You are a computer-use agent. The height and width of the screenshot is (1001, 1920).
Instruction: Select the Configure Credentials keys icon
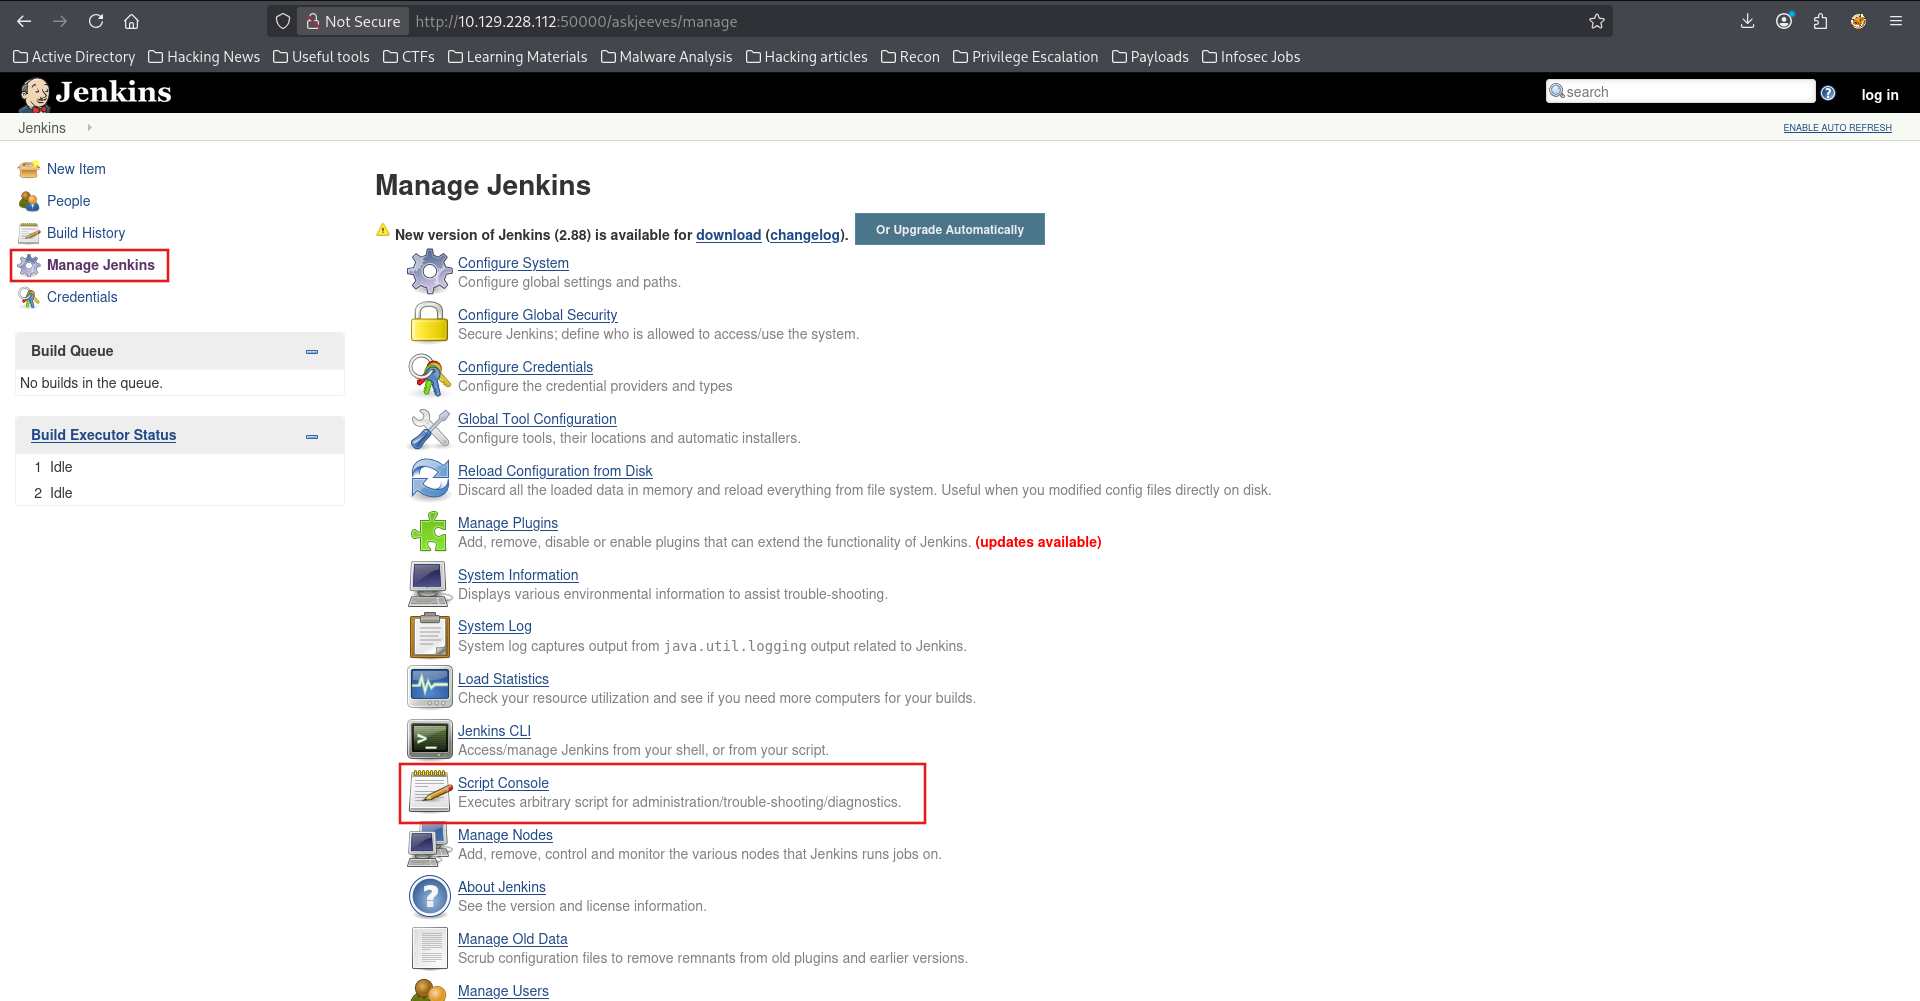(429, 375)
